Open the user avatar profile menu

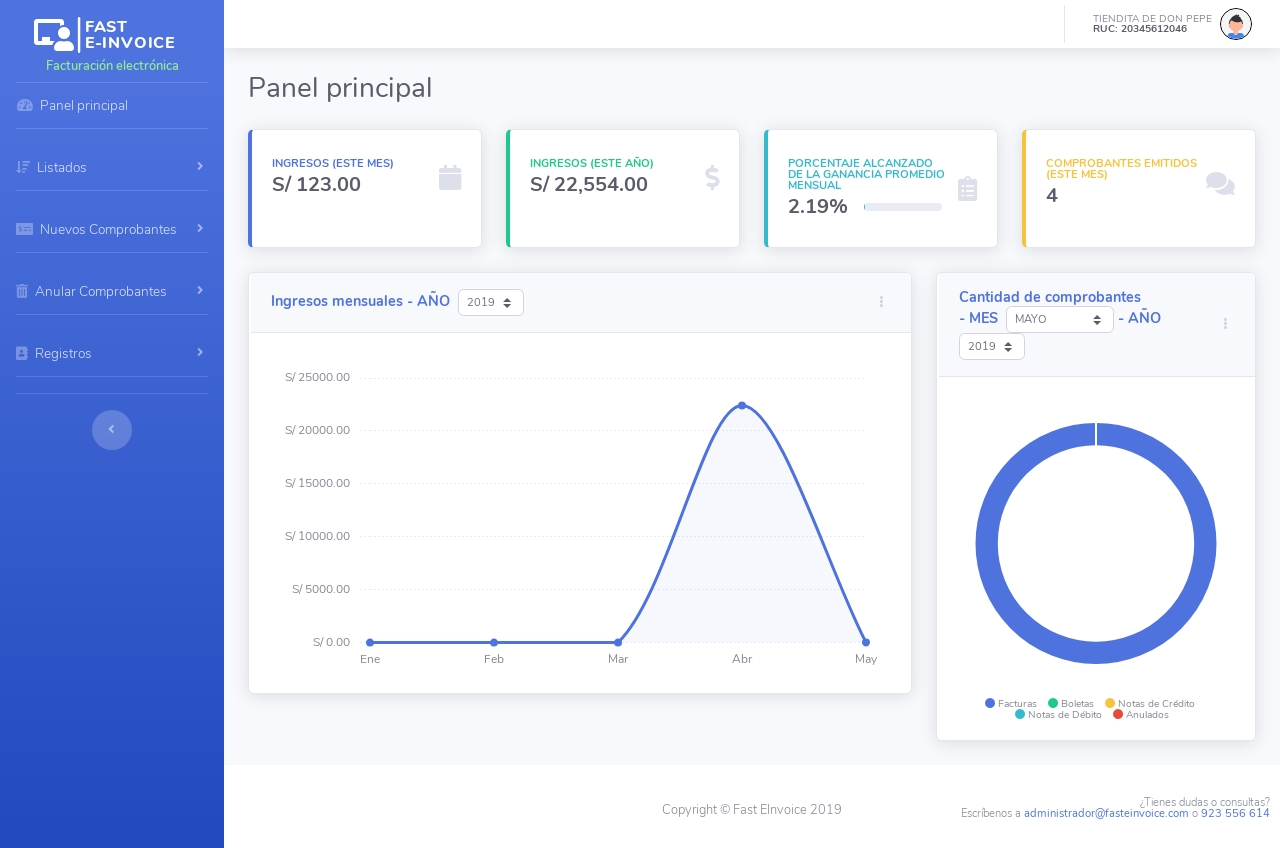click(1236, 24)
